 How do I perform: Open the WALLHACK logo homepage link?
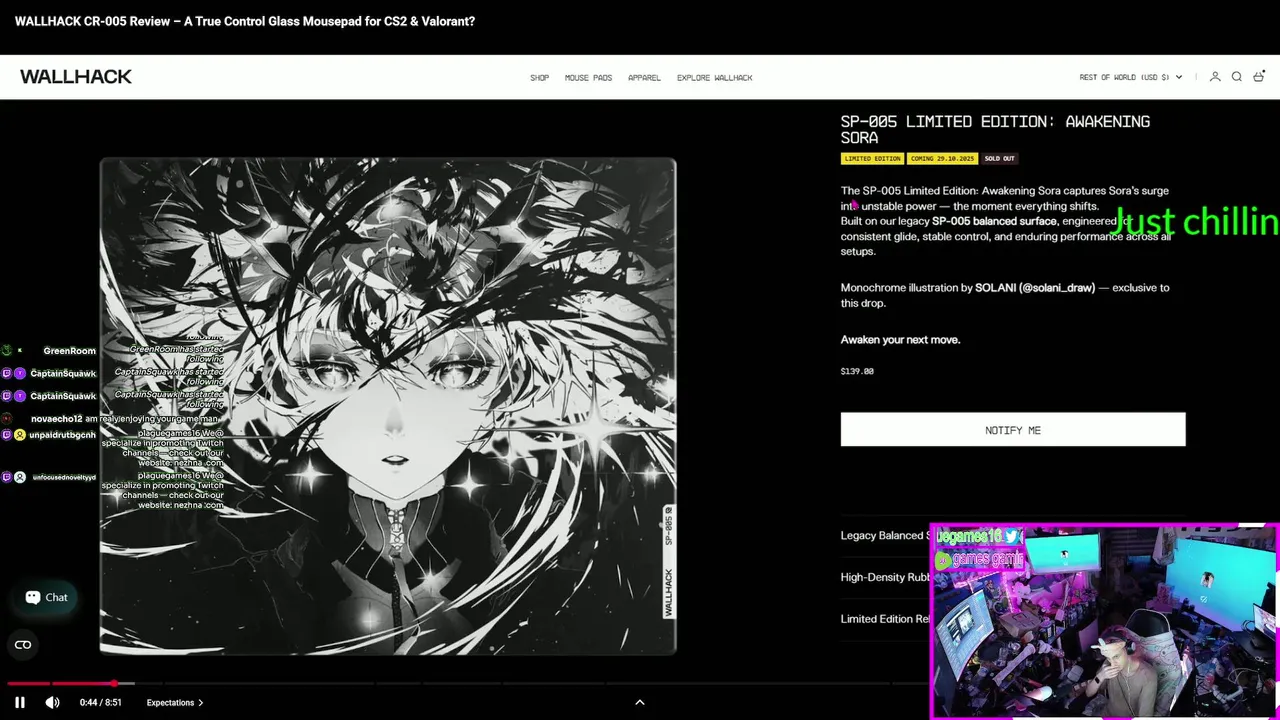point(76,77)
